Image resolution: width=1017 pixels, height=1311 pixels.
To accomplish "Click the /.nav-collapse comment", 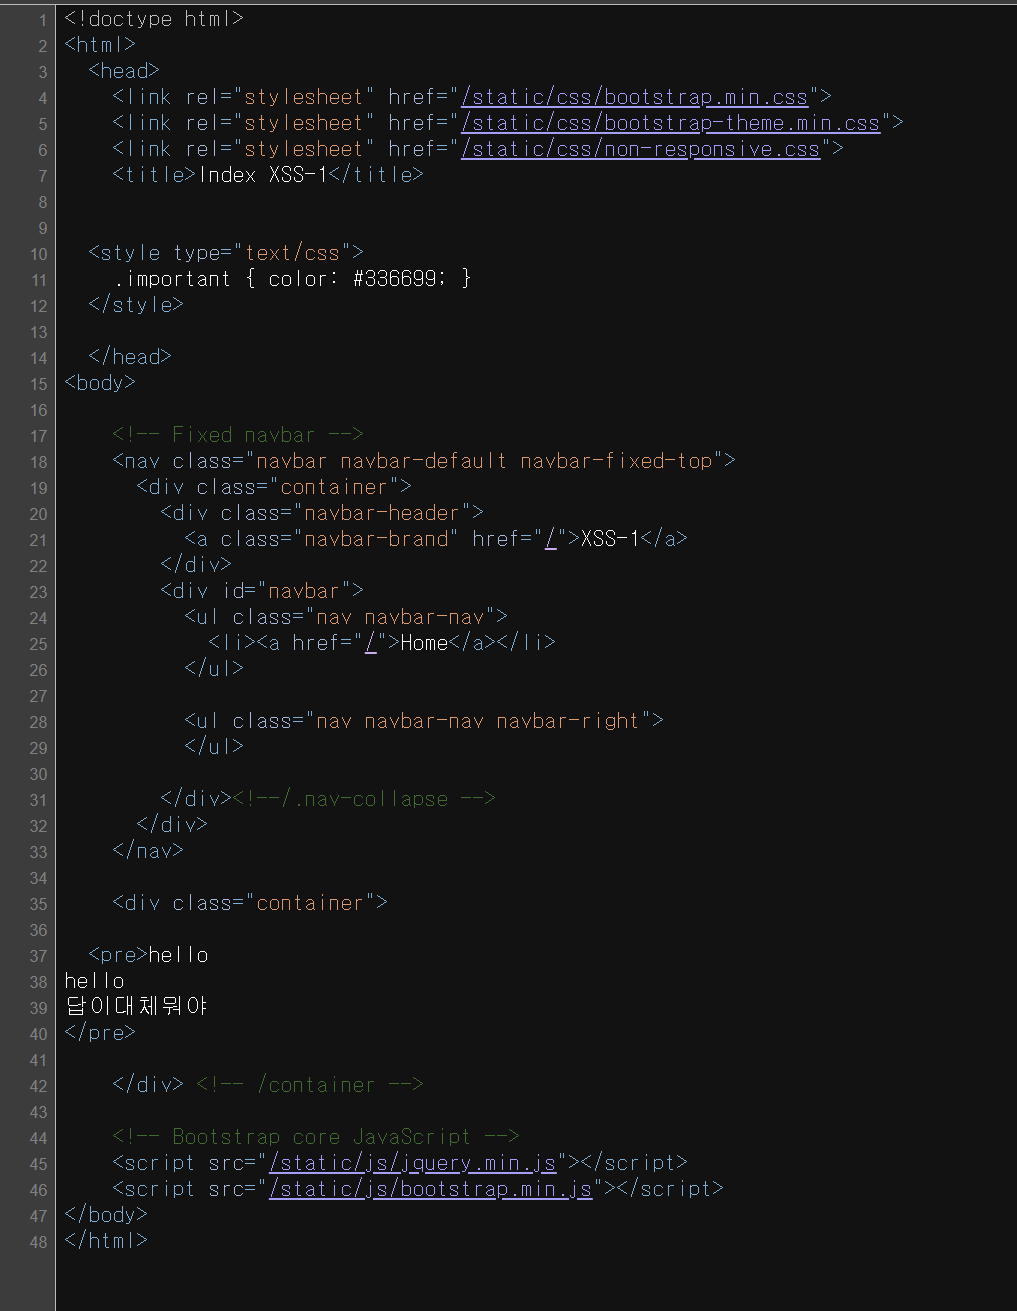I will click(x=364, y=799).
